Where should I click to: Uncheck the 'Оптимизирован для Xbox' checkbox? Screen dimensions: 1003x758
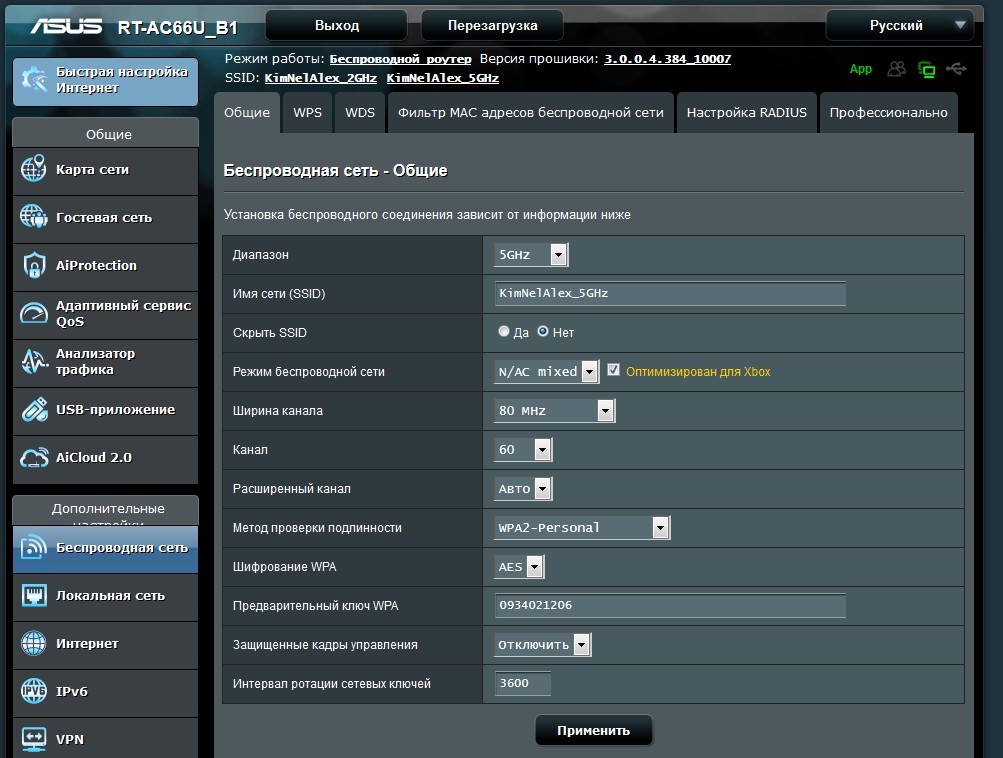pos(614,370)
